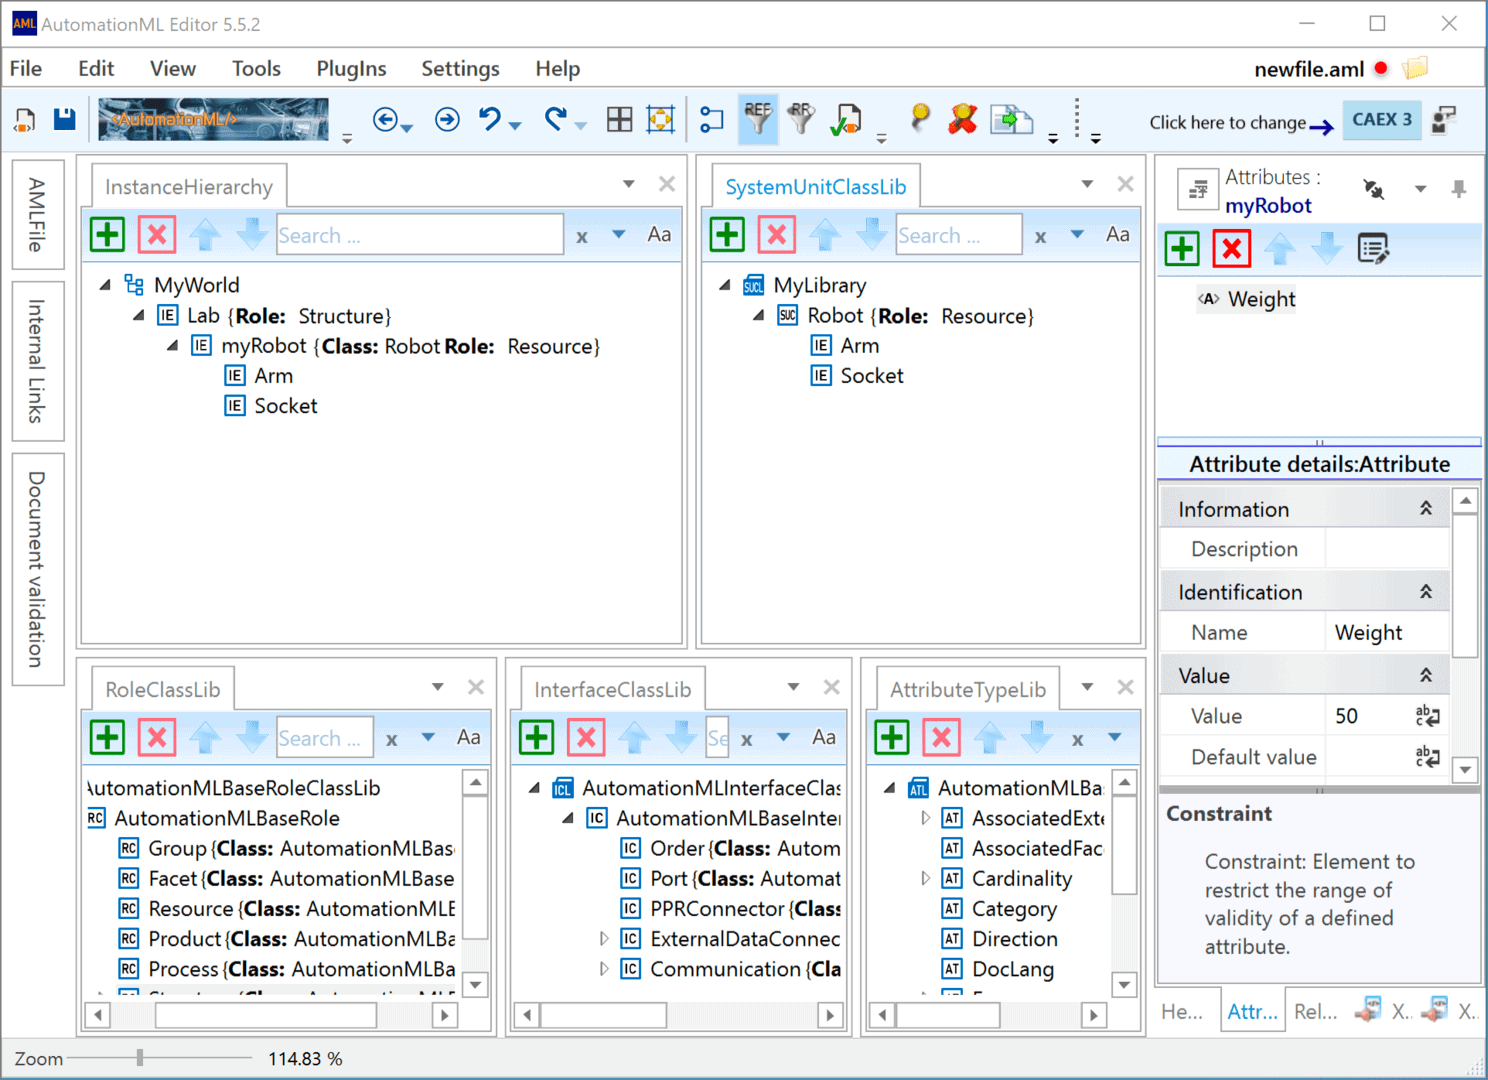Click the Undo arrow icon

tap(490, 119)
